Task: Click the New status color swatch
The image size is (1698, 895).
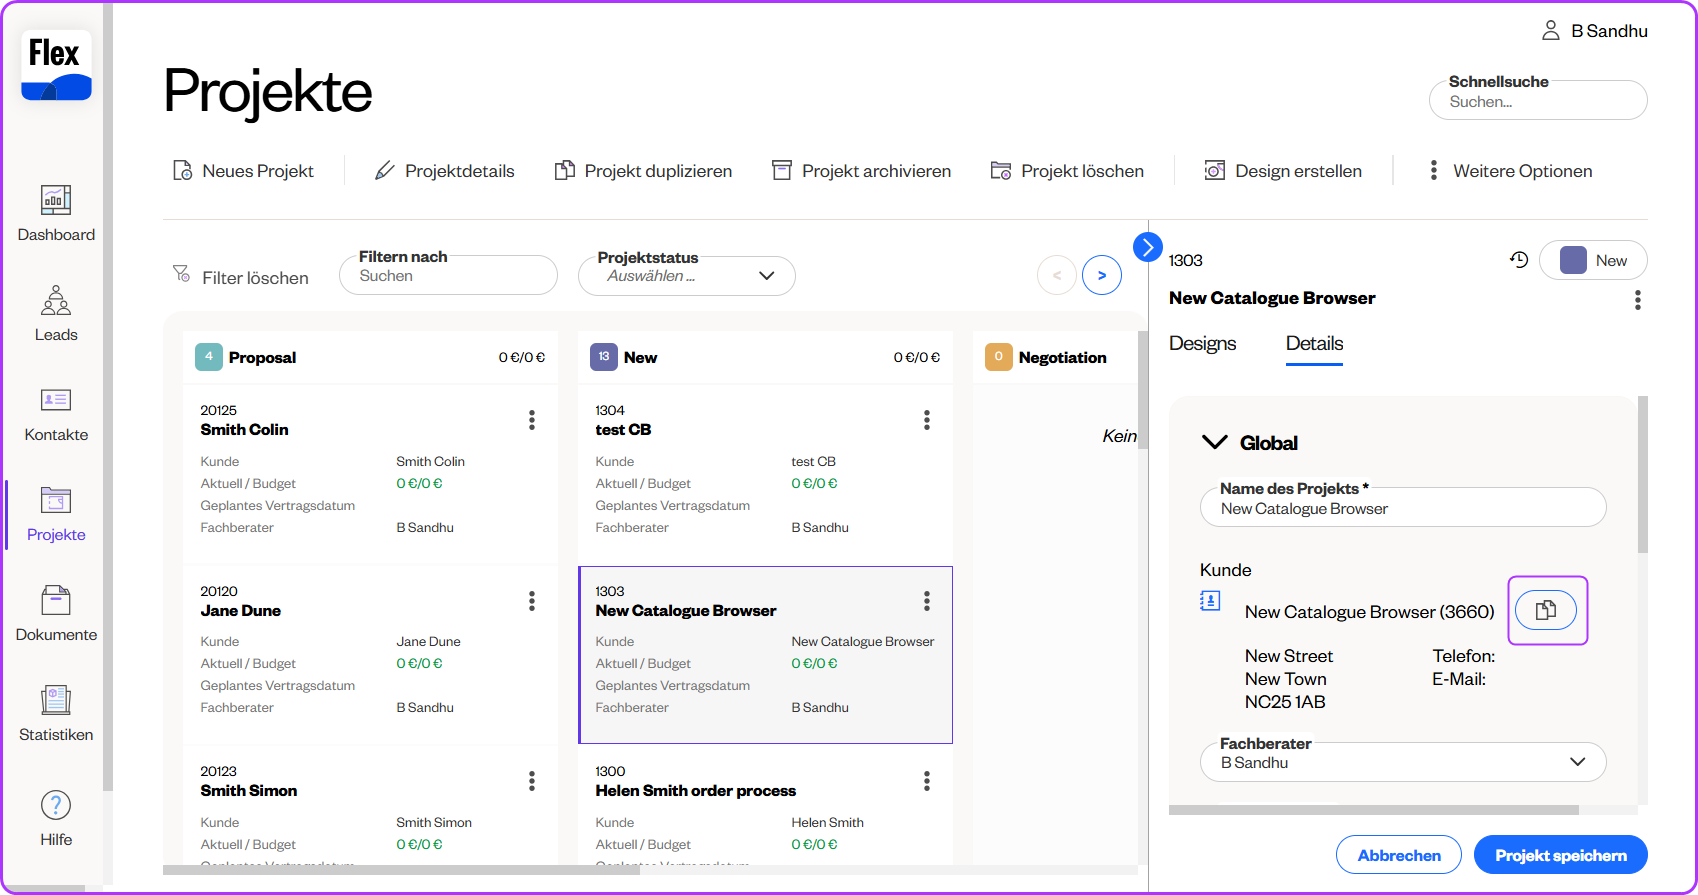Action: click(x=1573, y=260)
